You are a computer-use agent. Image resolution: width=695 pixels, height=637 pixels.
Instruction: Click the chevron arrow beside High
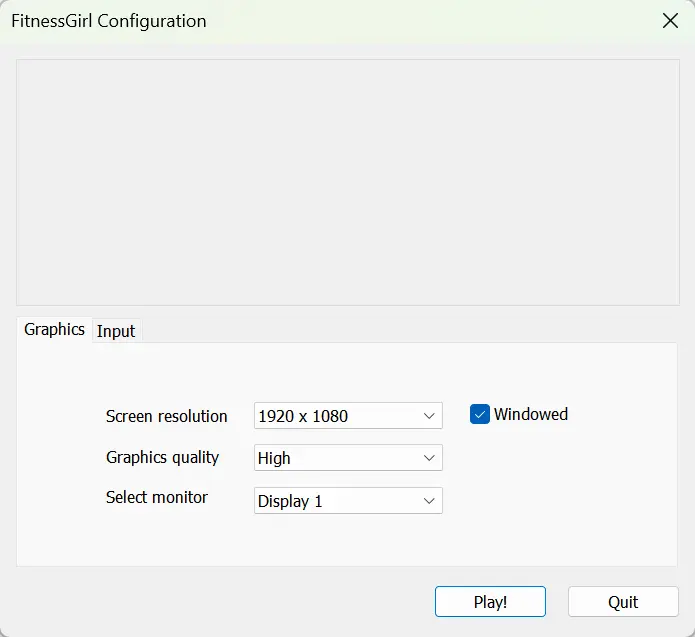click(x=429, y=458)
